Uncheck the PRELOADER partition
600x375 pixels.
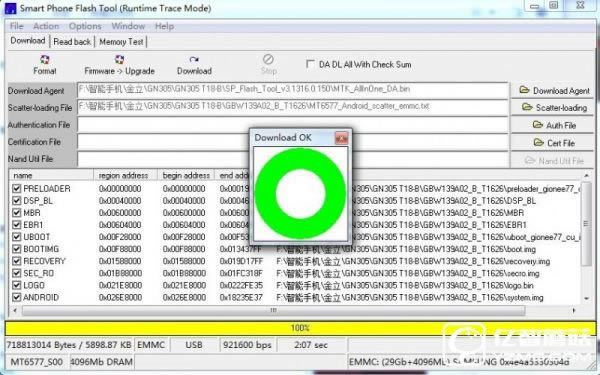pos(16,188)
